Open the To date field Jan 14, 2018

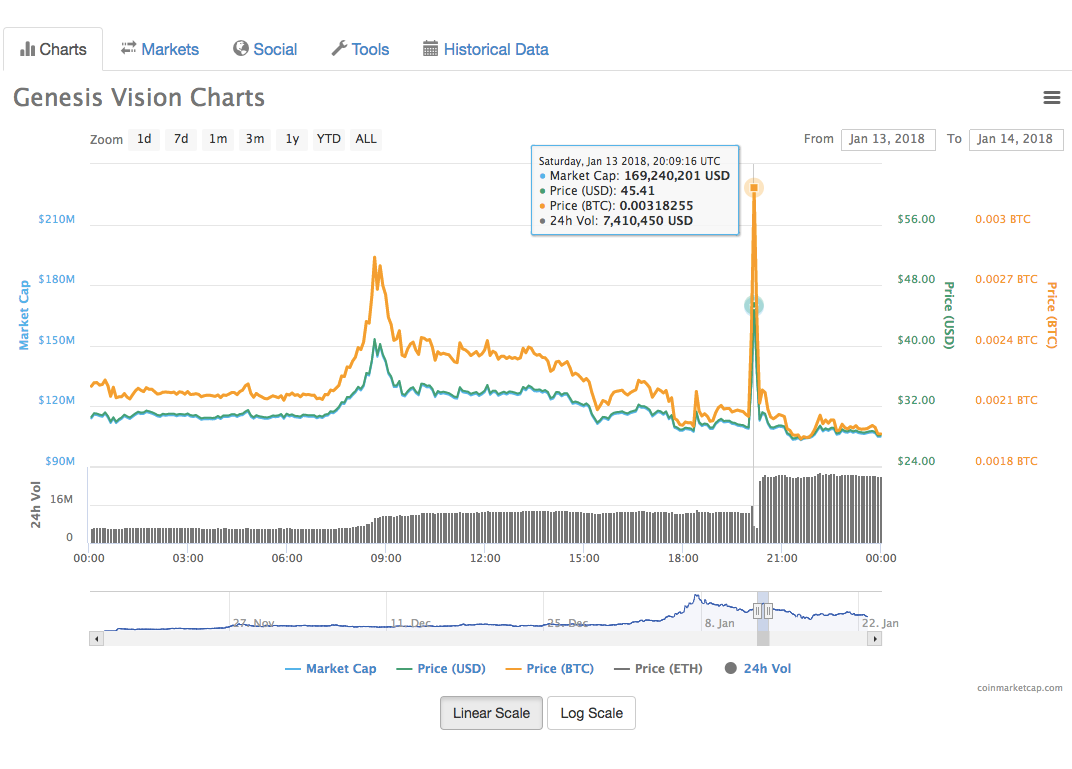coord(1014,139)
